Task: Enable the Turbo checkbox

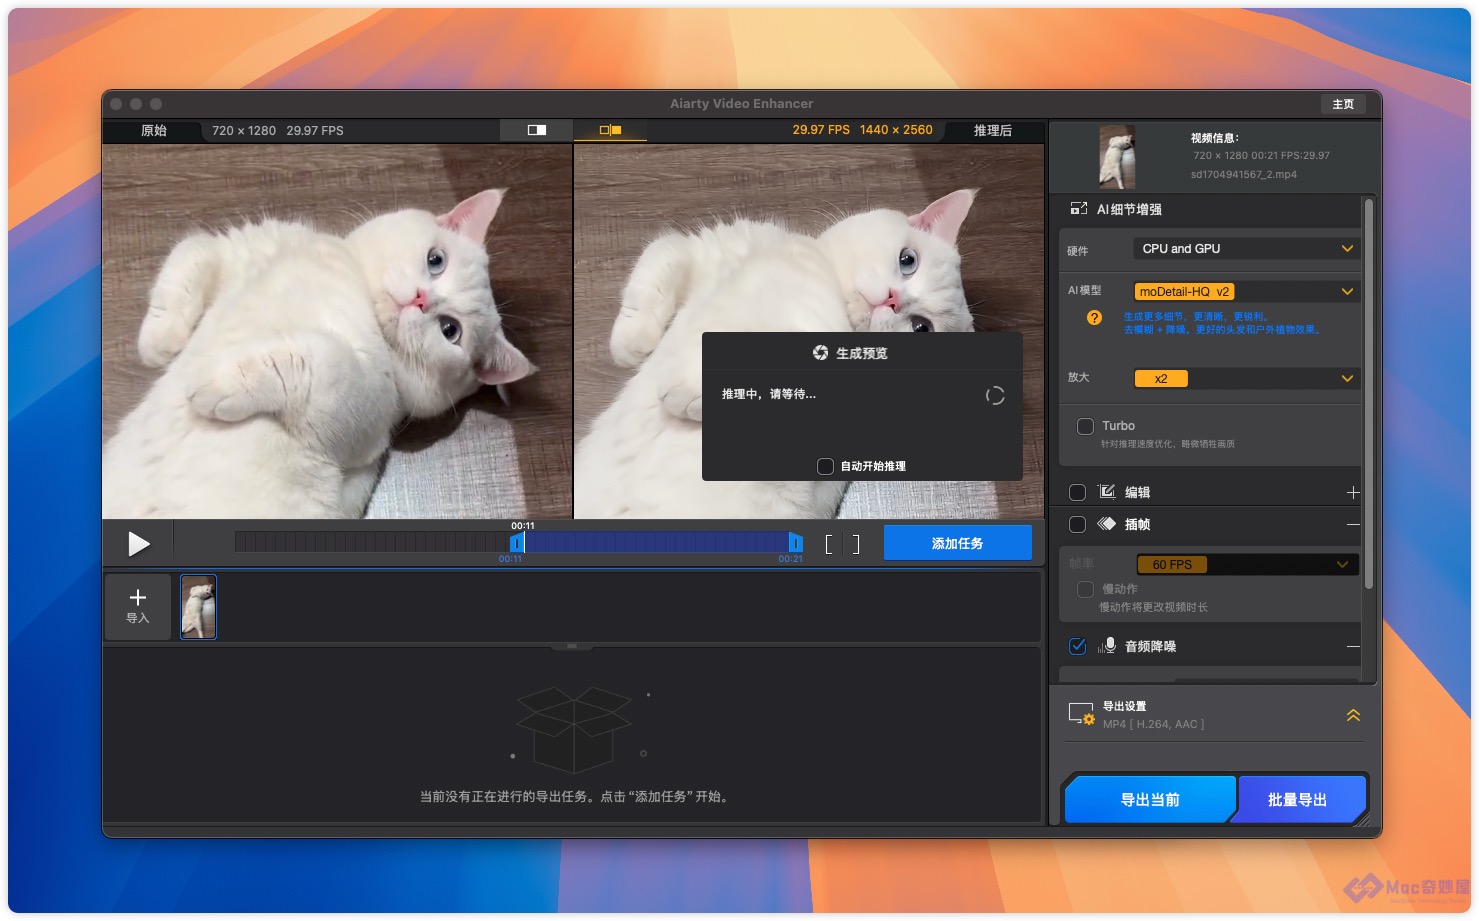Action: point(1085,426)
